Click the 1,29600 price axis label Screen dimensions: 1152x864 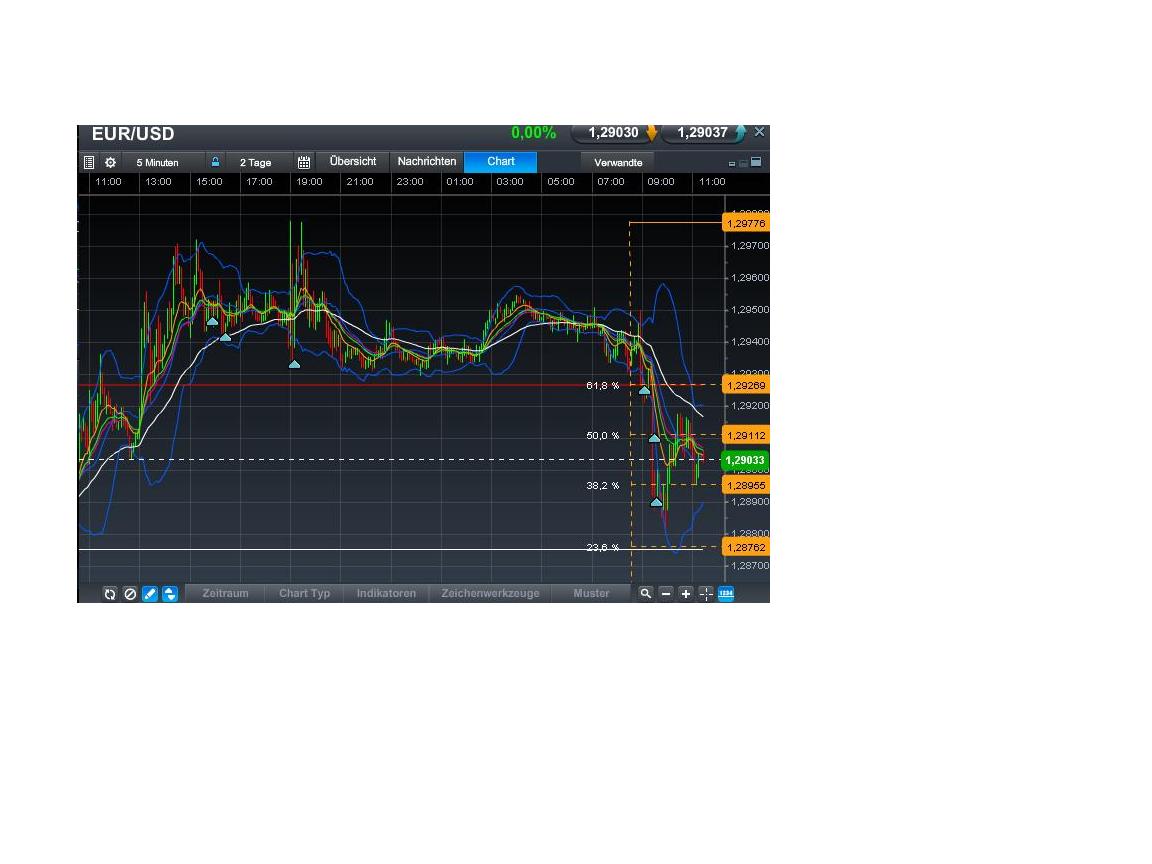click(750, 278)
